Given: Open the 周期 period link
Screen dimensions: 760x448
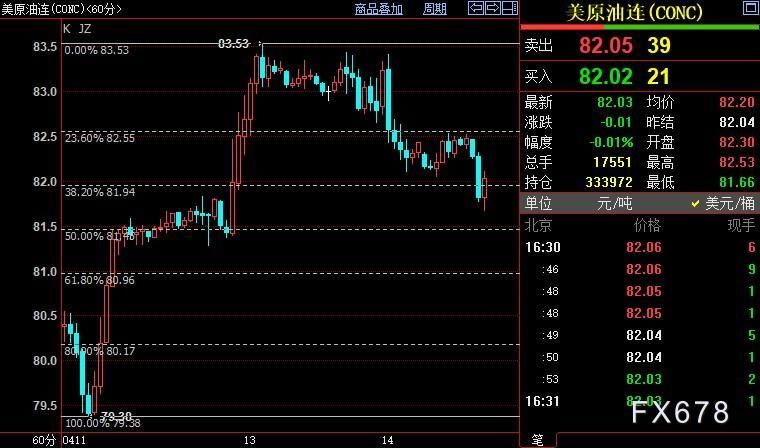Looking at the screenshot, I should coord(434,9).
